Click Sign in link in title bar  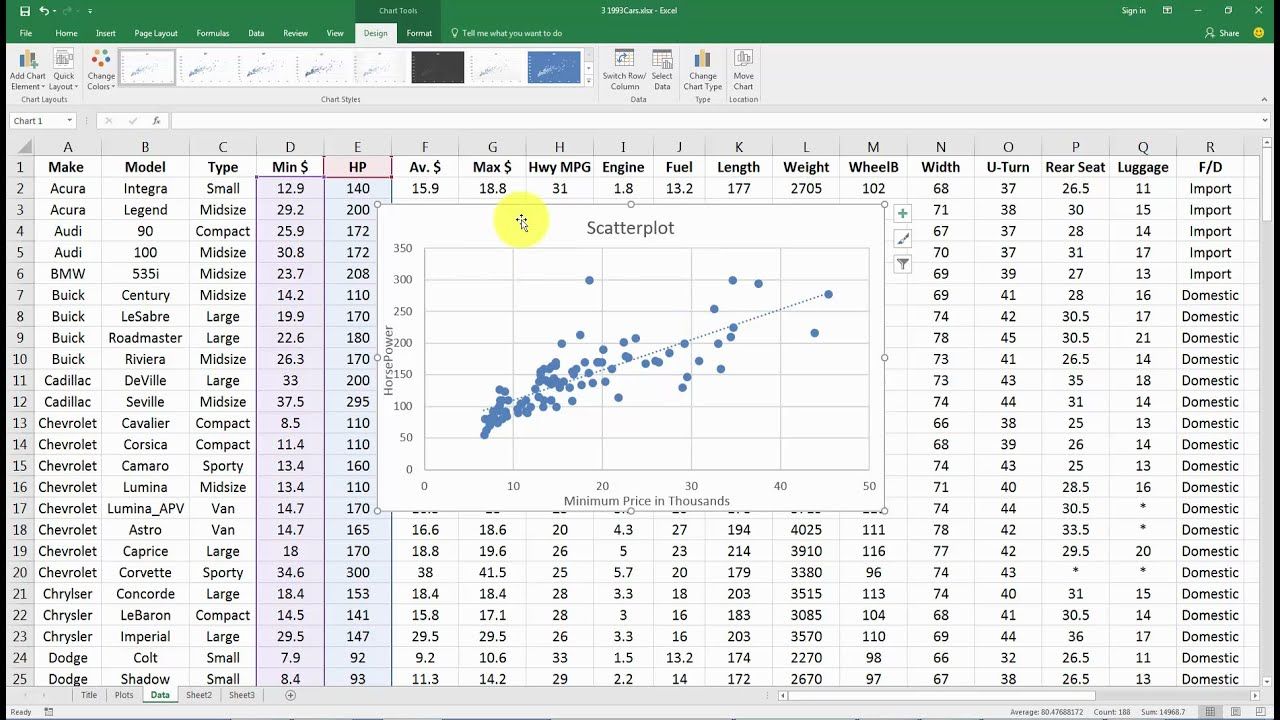click(1133, 10)
